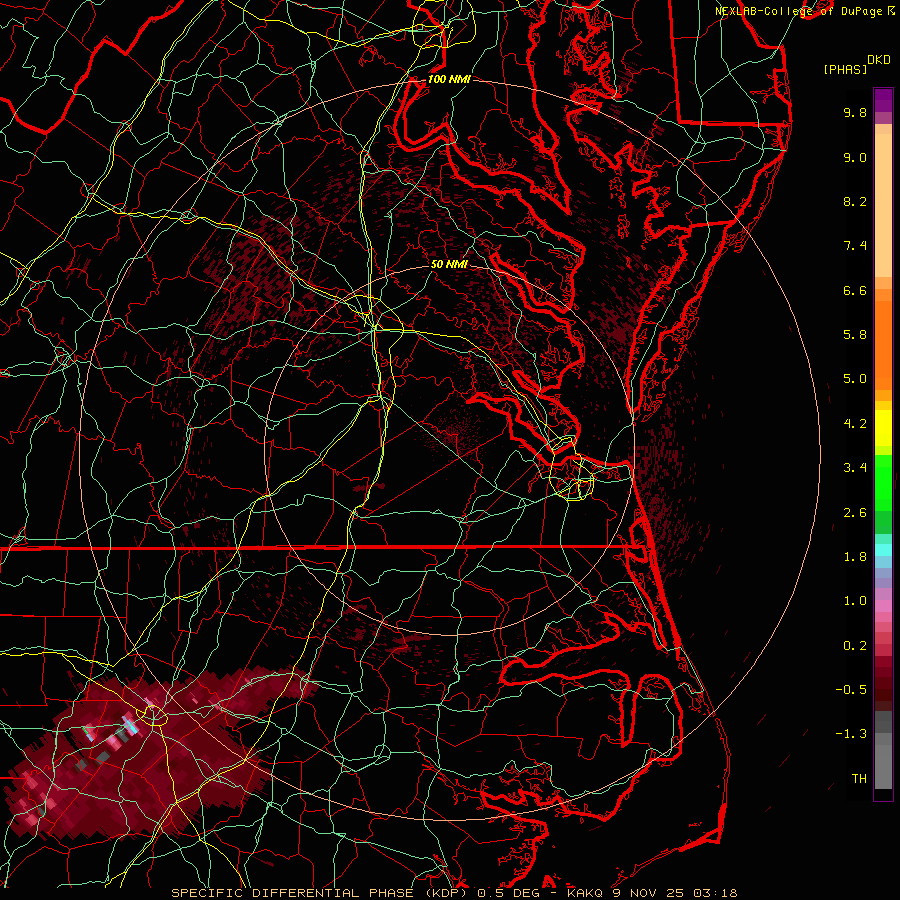
Task: Click the TH threshold label
Action: point(859,779)
